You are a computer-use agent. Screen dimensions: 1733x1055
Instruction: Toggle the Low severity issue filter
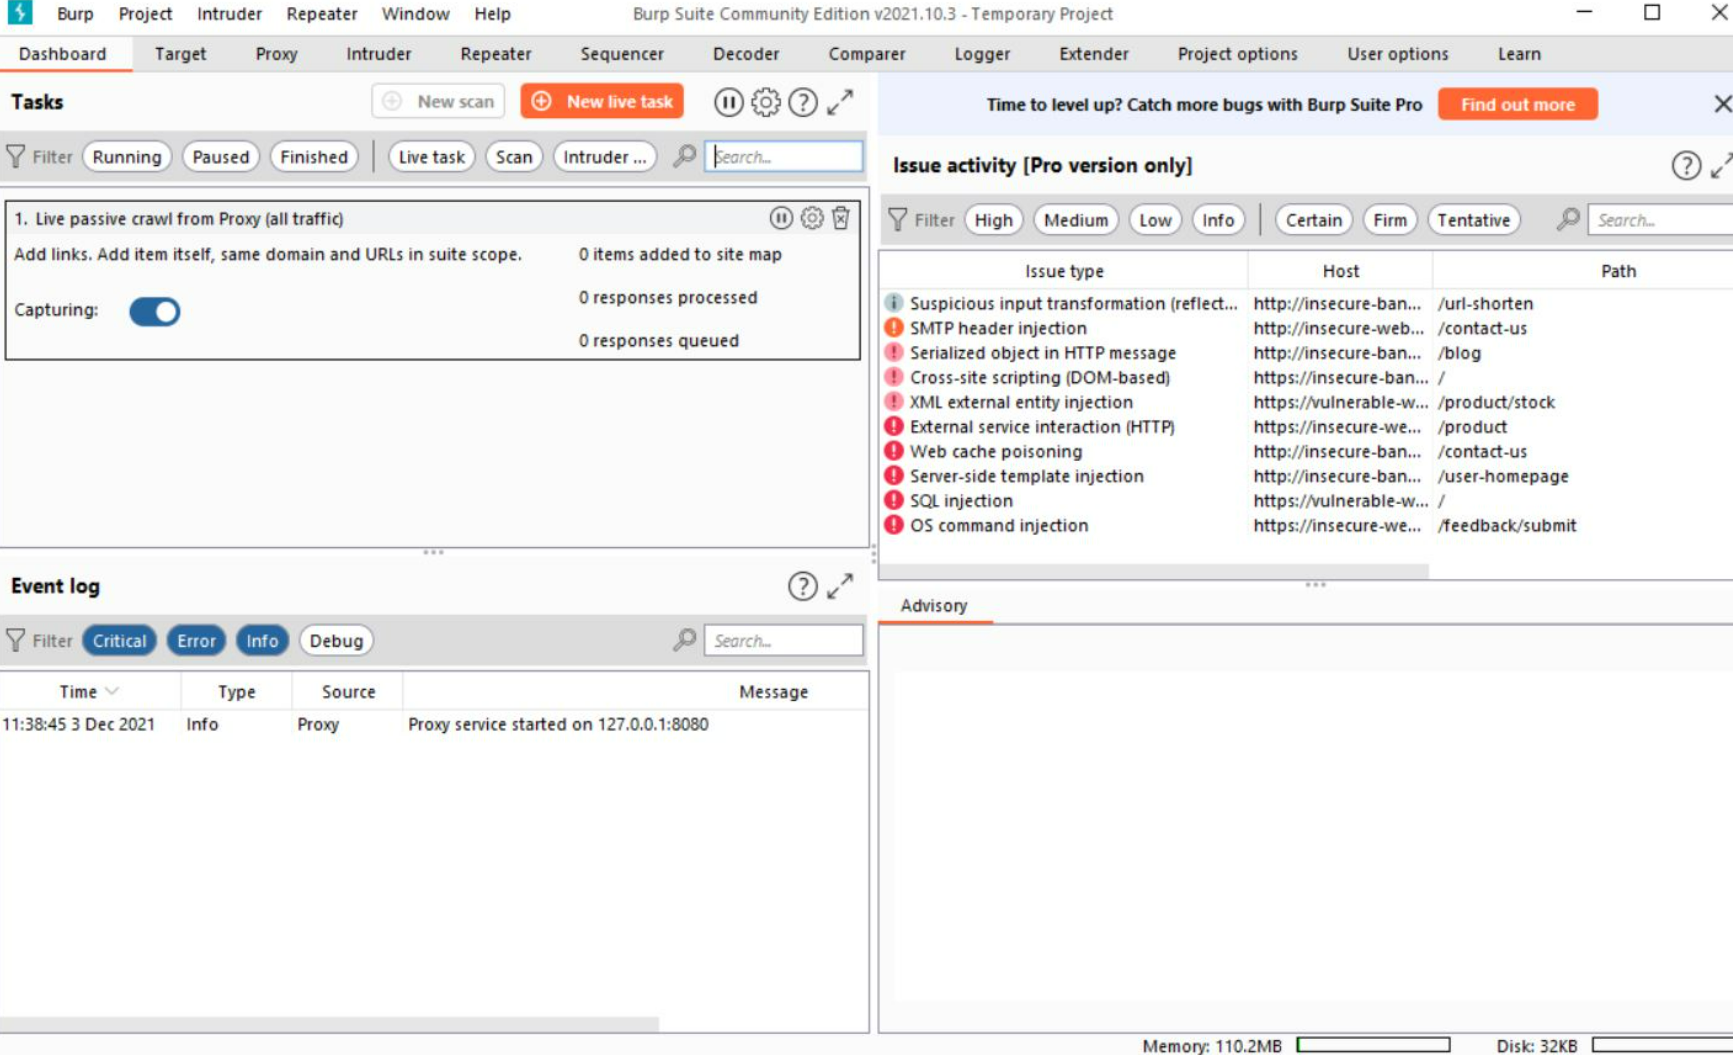(x=1155, y=220)
